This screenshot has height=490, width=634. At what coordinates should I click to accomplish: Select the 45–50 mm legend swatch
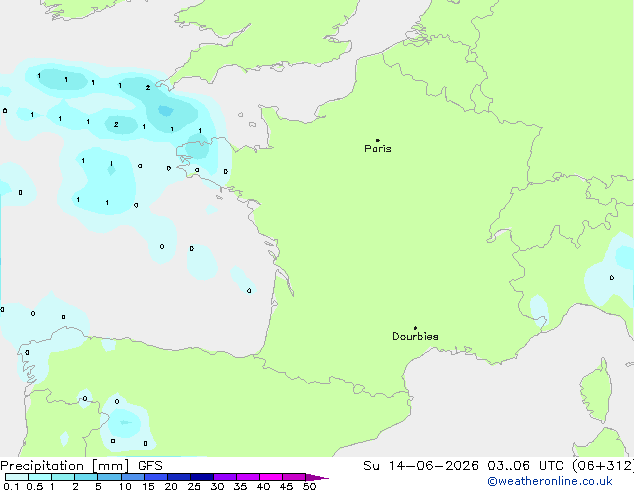pos(294,477)
